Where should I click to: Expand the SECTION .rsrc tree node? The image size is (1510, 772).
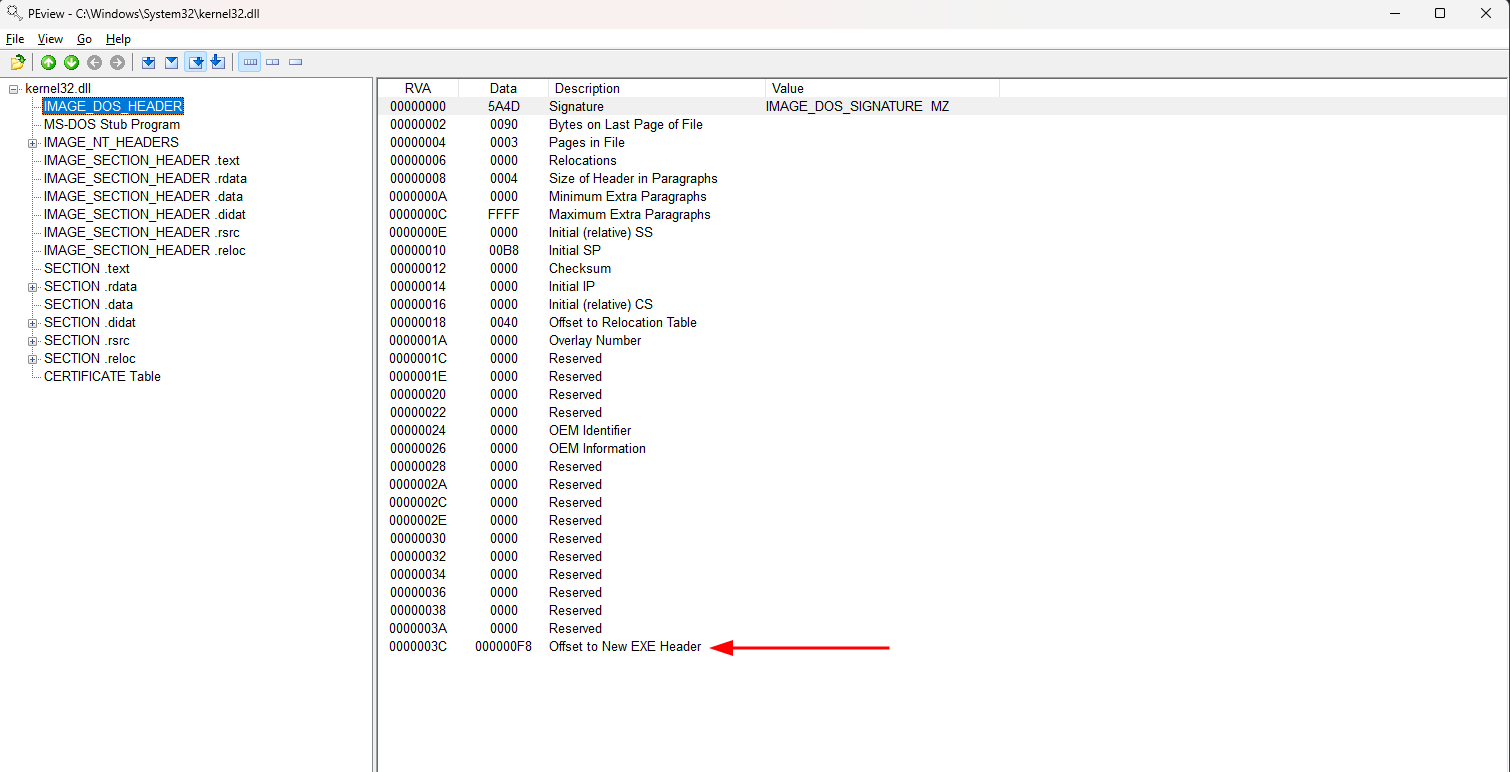pyautogui.click(x=32, y=341)
